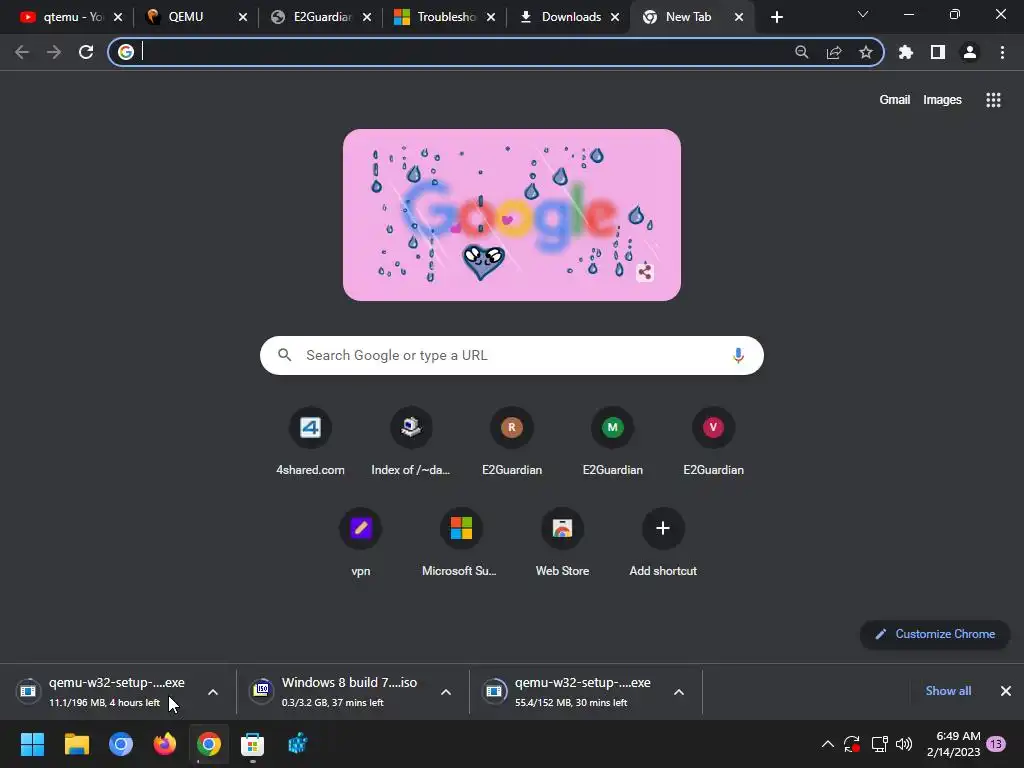Open the Chrome side panel
1024x768 pixels.
938,52
